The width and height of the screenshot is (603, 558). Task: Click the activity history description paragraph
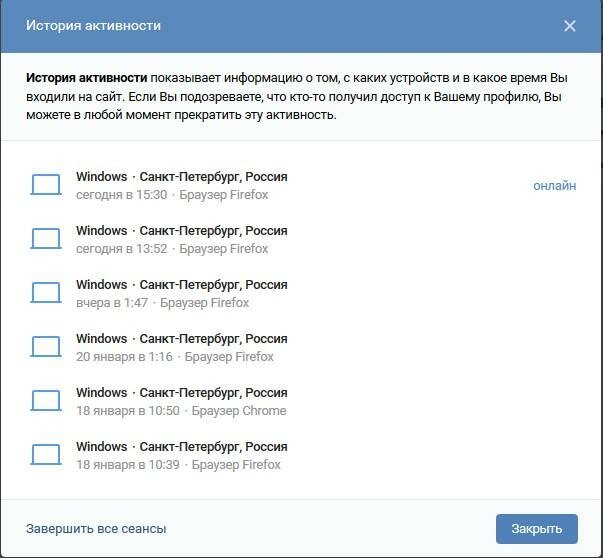click(300, 96)
